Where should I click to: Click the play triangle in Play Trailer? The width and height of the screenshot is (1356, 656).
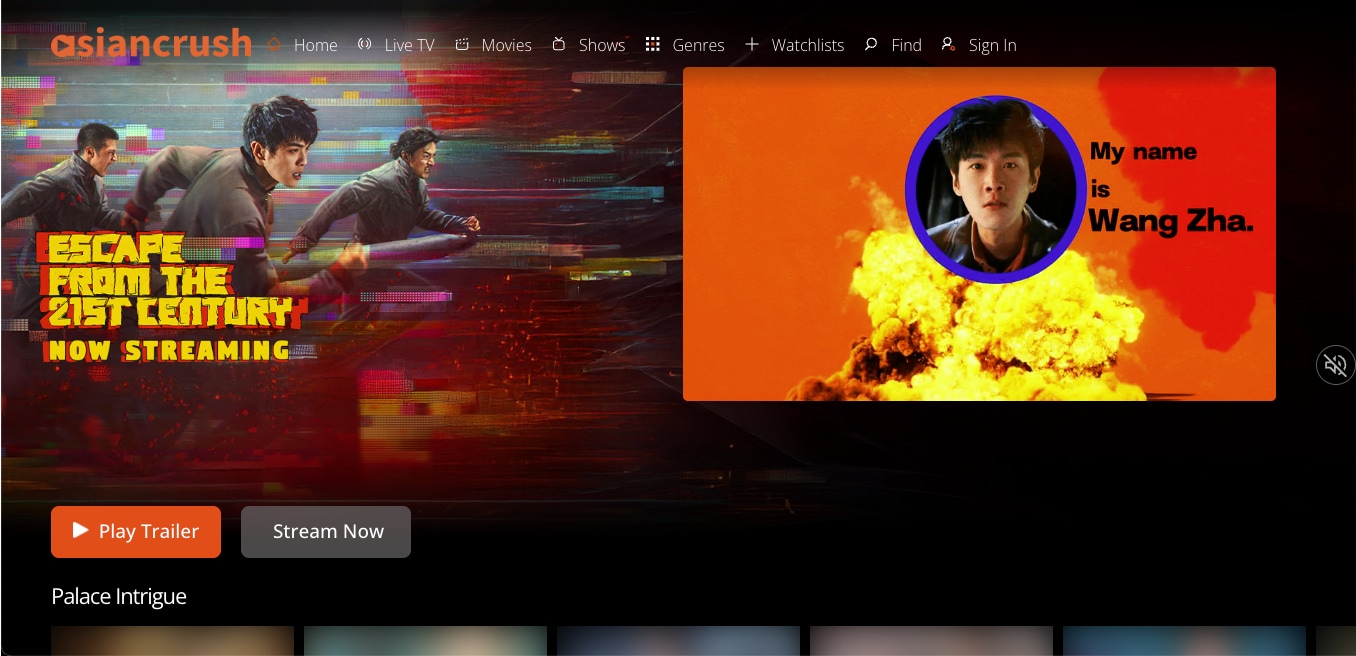coord(81,530)
